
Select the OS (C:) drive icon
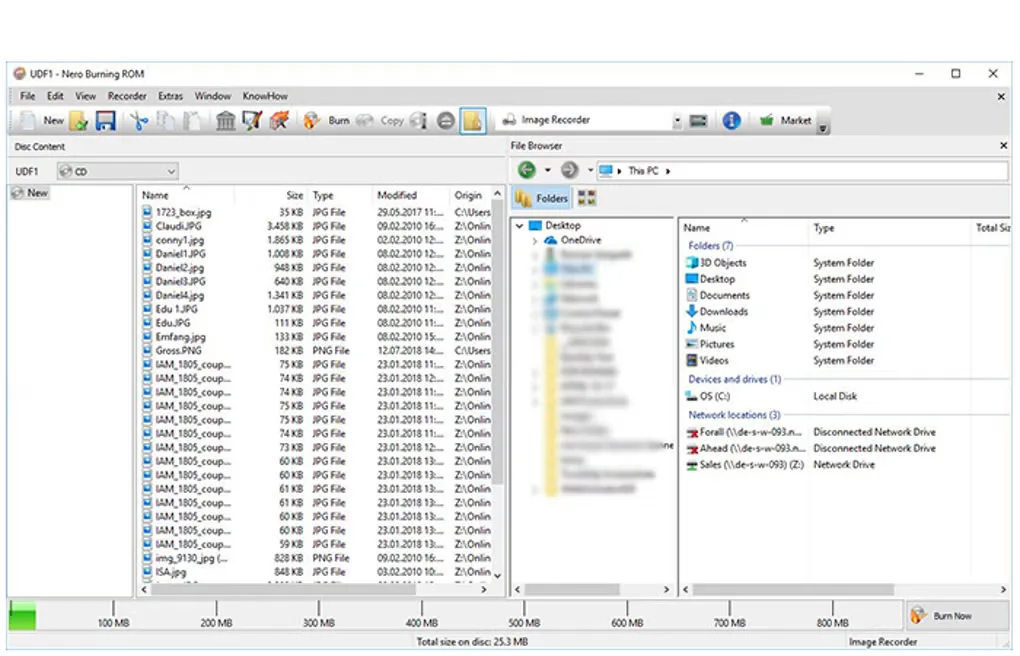(x=691, y=396)
